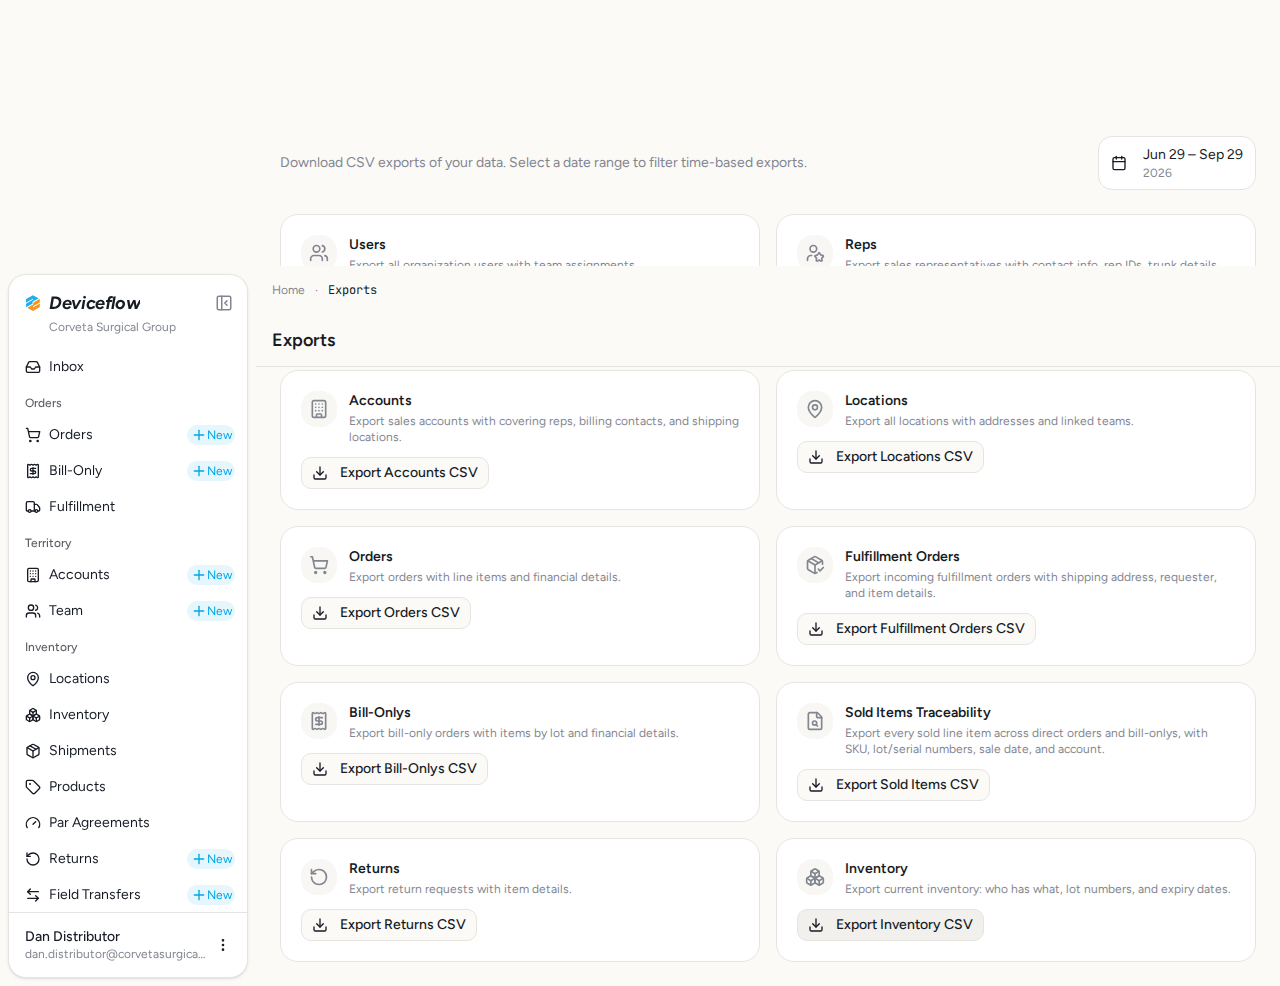Click the Export Accounts CSV button
Image resolution: width=1280 pixels, height=986 pixels.
coord(395,473)
